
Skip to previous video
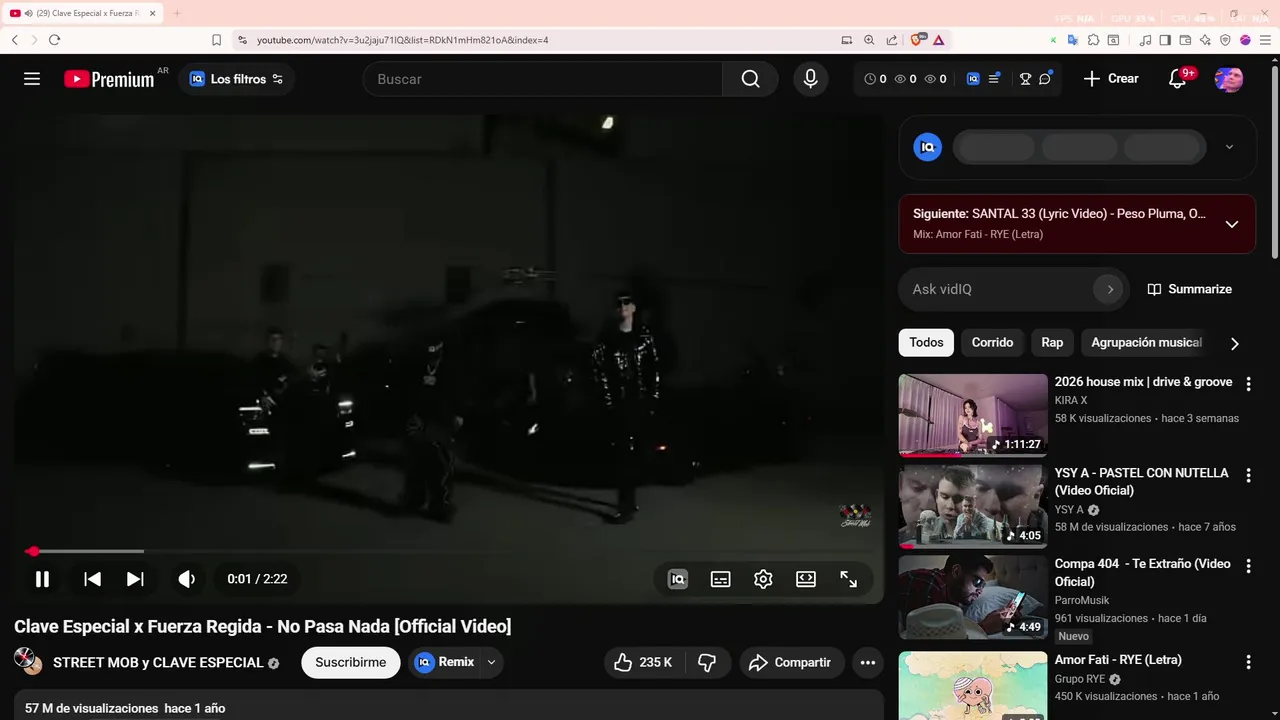pyautogui.click(x=92, y=579)
